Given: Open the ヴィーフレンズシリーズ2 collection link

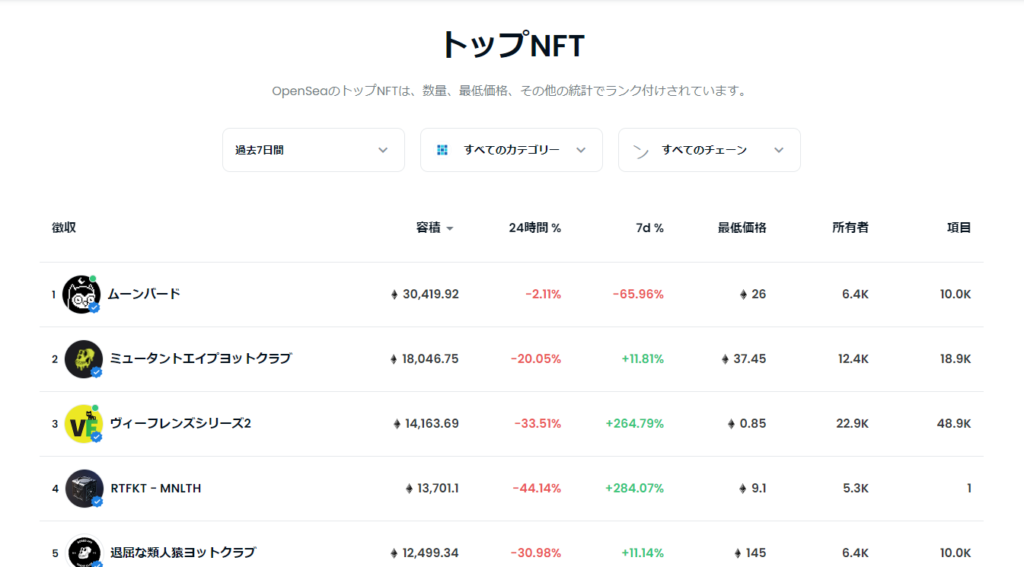Looking at the screenshot, I should (x=180, y=423).
